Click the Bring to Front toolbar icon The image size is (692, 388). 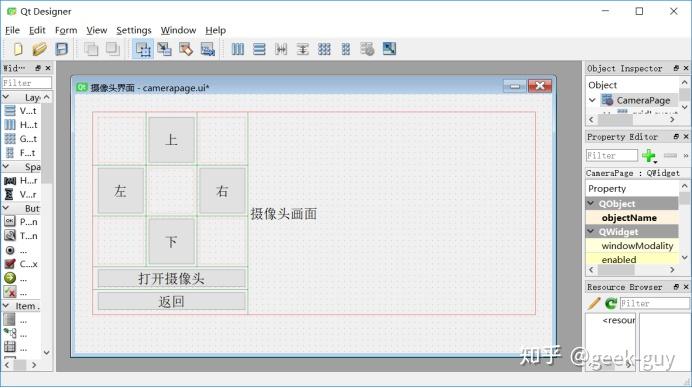tap(113, 49)
